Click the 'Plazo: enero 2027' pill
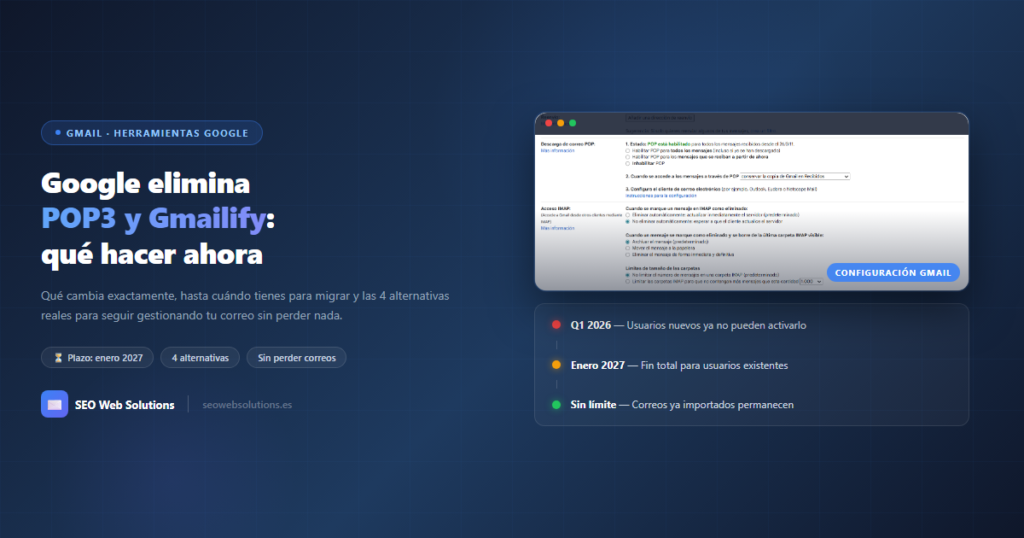Screen dimensions: 1024x538 pyautogui.click(x=97, y=358)
